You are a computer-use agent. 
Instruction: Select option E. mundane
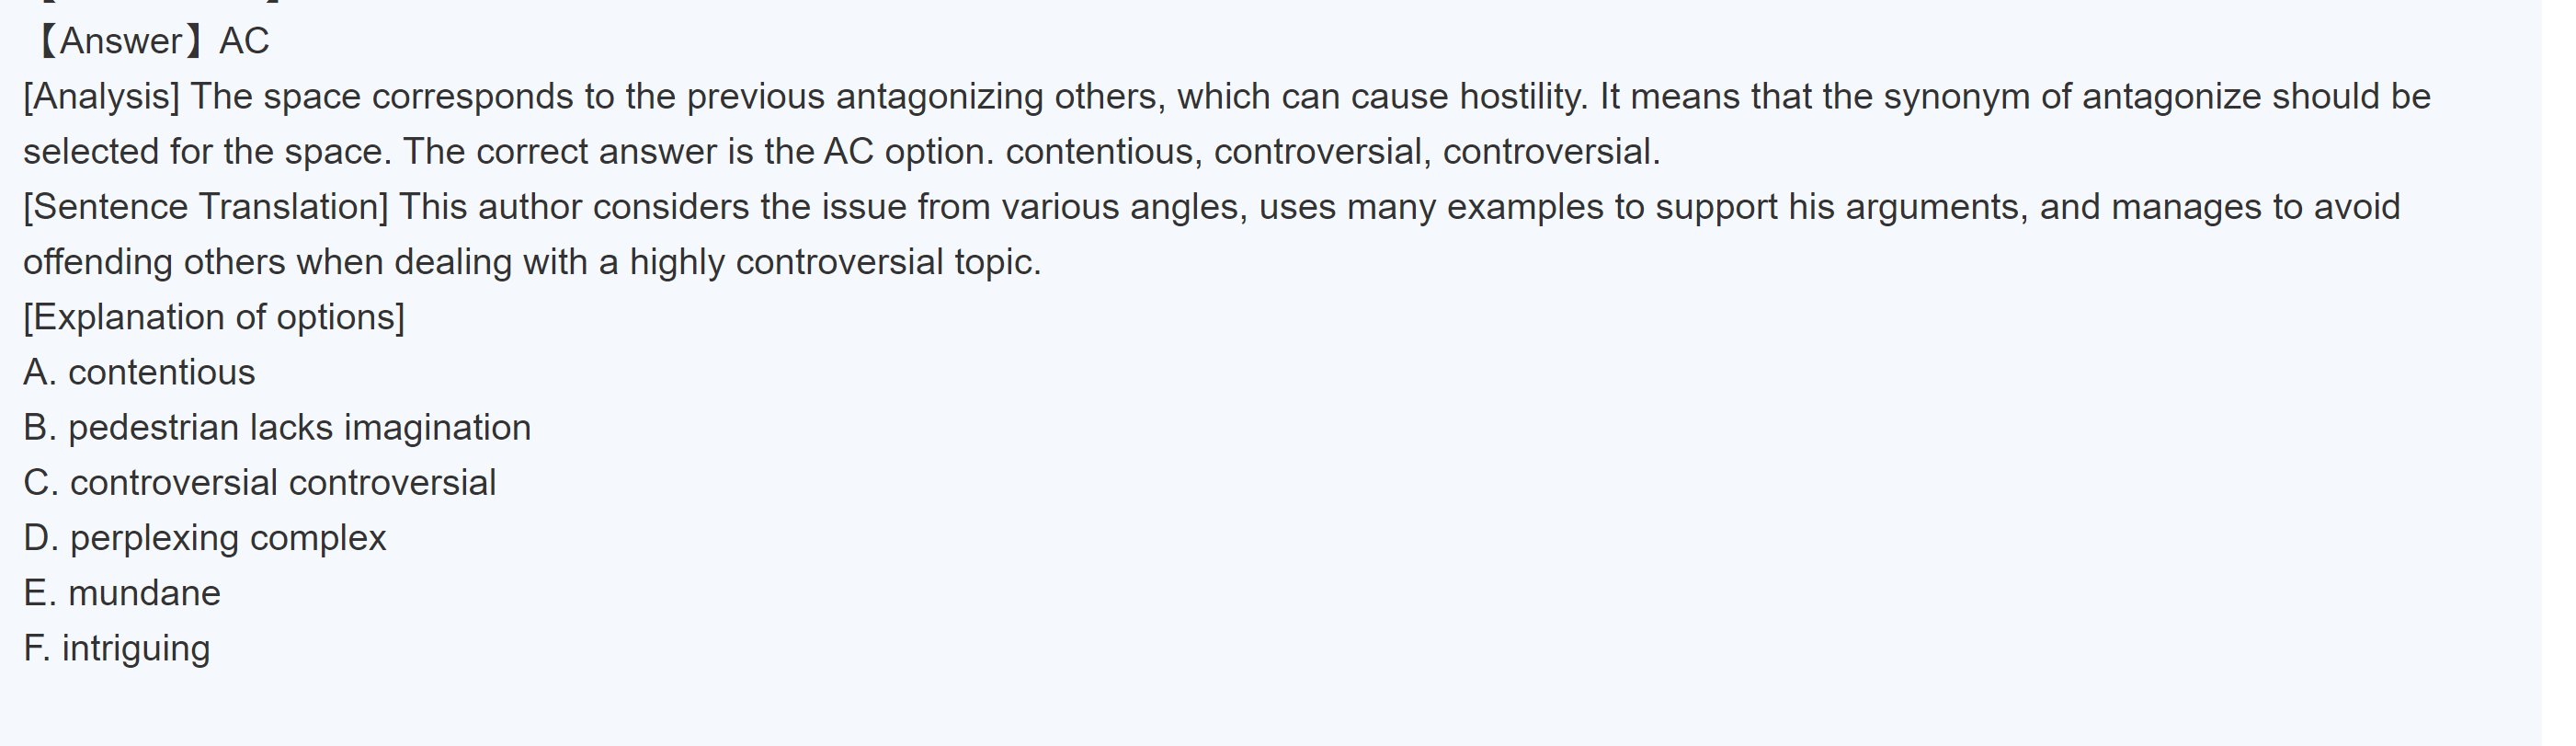[x=122, y=593]
